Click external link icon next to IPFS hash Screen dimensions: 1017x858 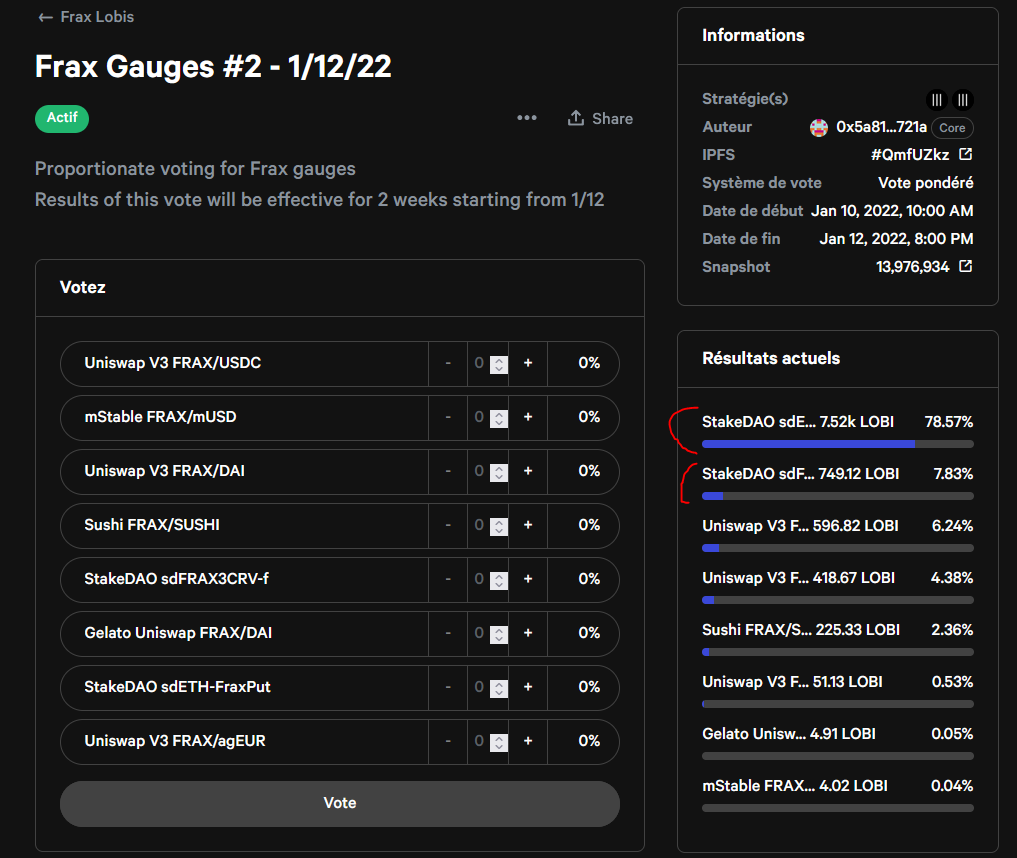tap(965, 154)
